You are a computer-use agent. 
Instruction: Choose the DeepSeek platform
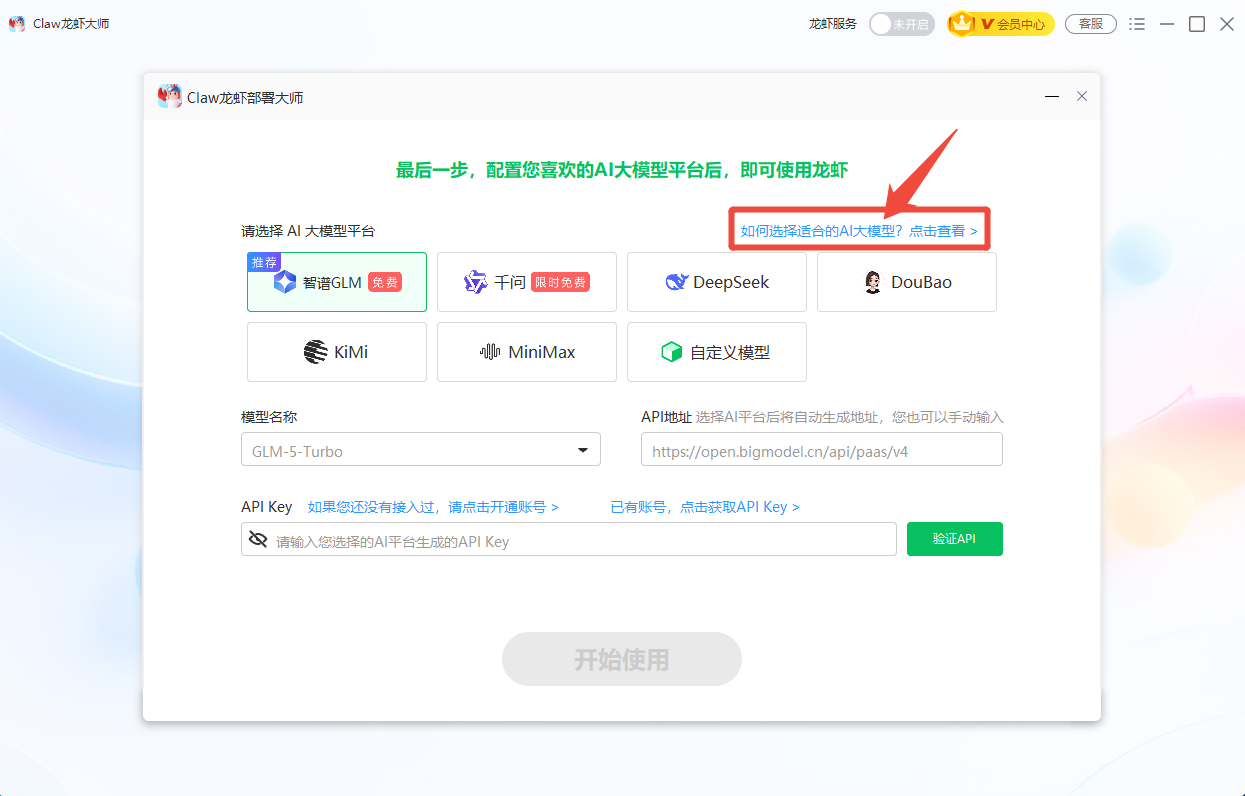point(716,281)
